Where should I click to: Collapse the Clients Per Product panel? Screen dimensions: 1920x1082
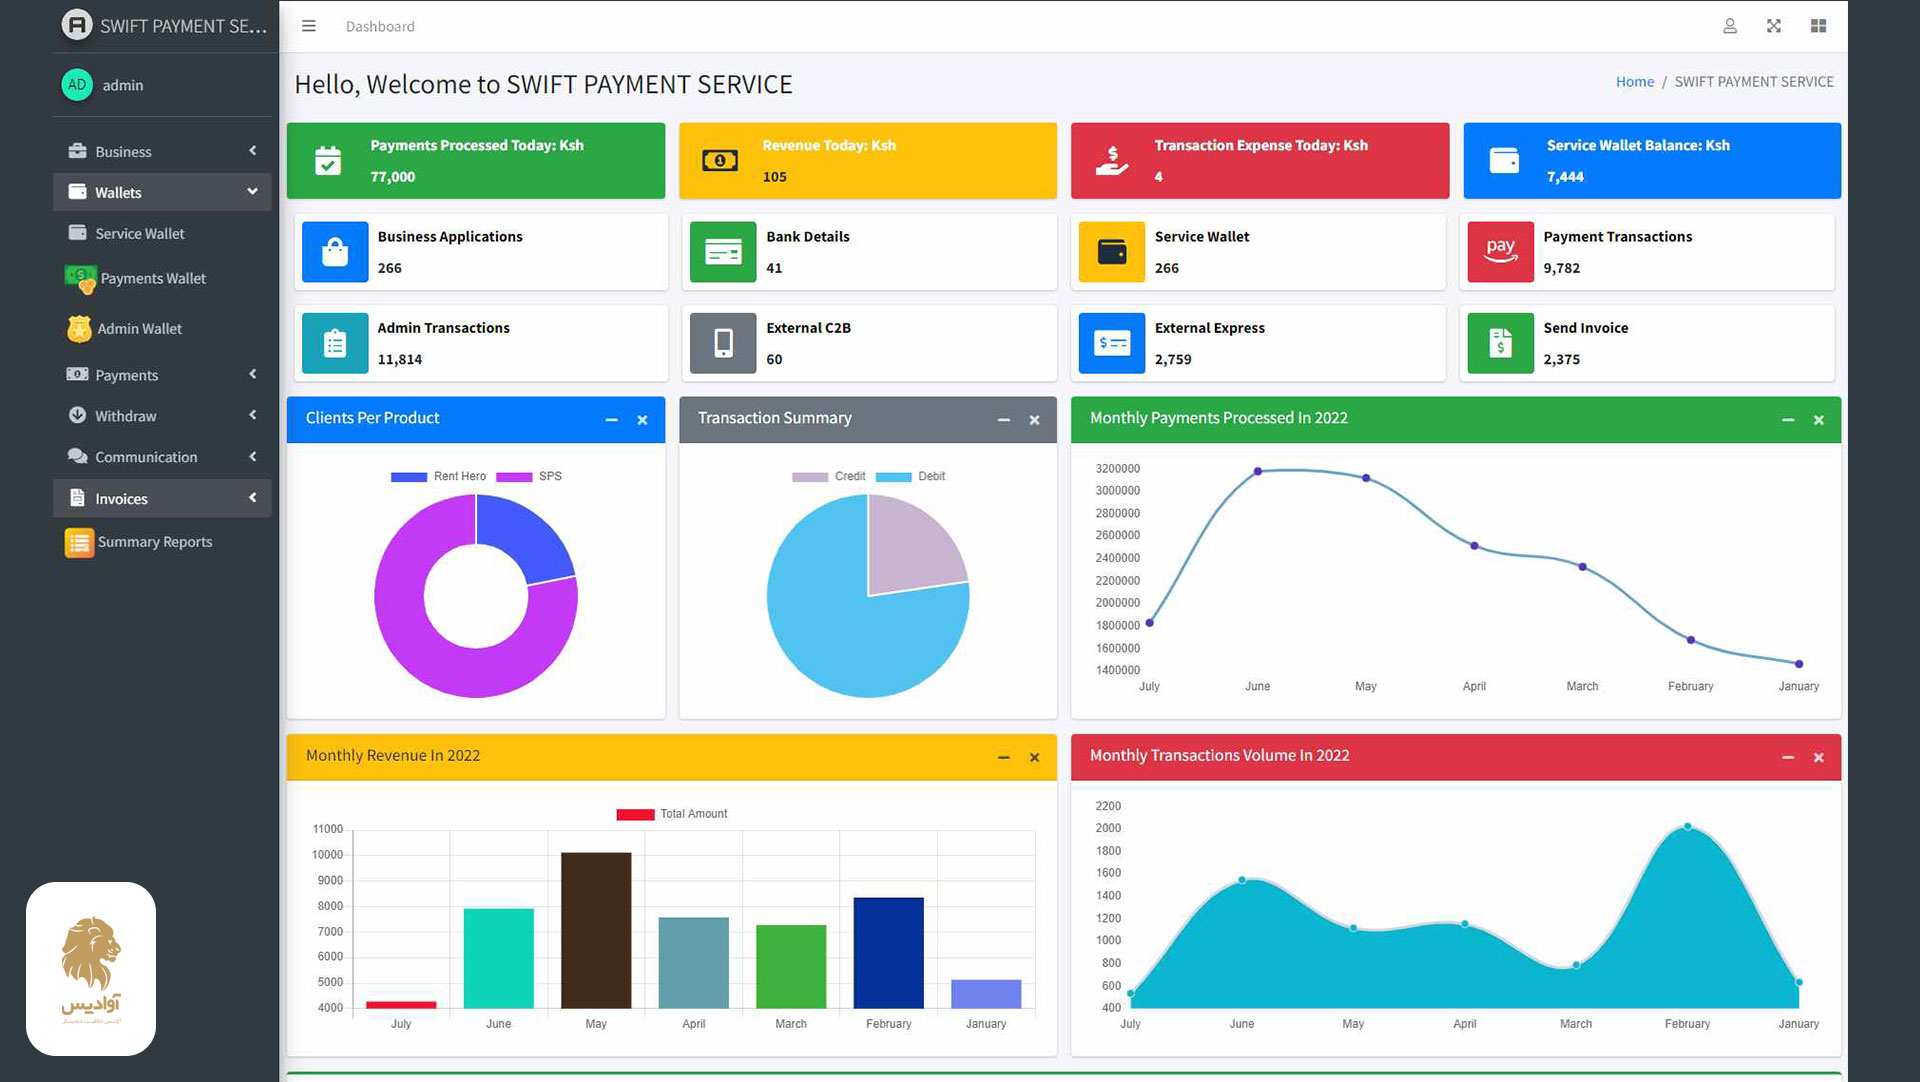(611, 420)
